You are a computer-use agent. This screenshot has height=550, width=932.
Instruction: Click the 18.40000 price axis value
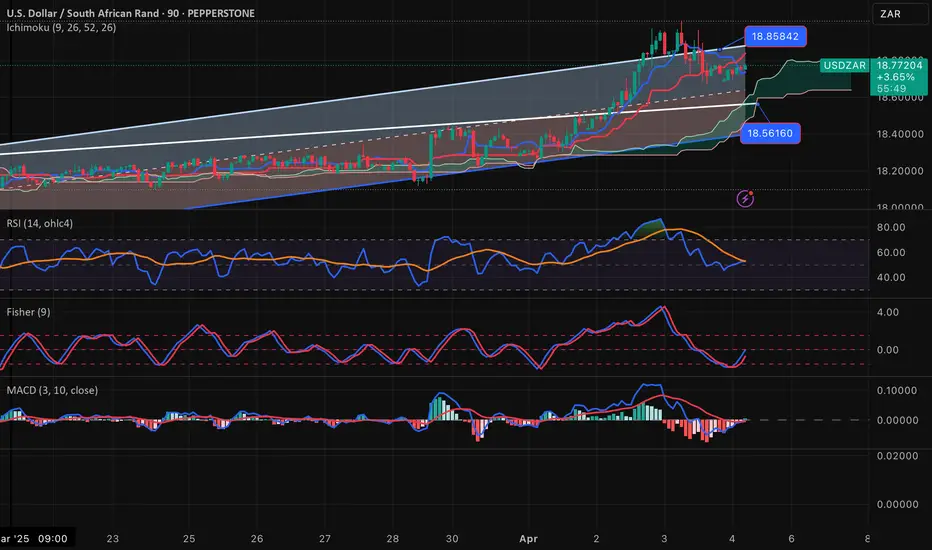tap(900, 134)
